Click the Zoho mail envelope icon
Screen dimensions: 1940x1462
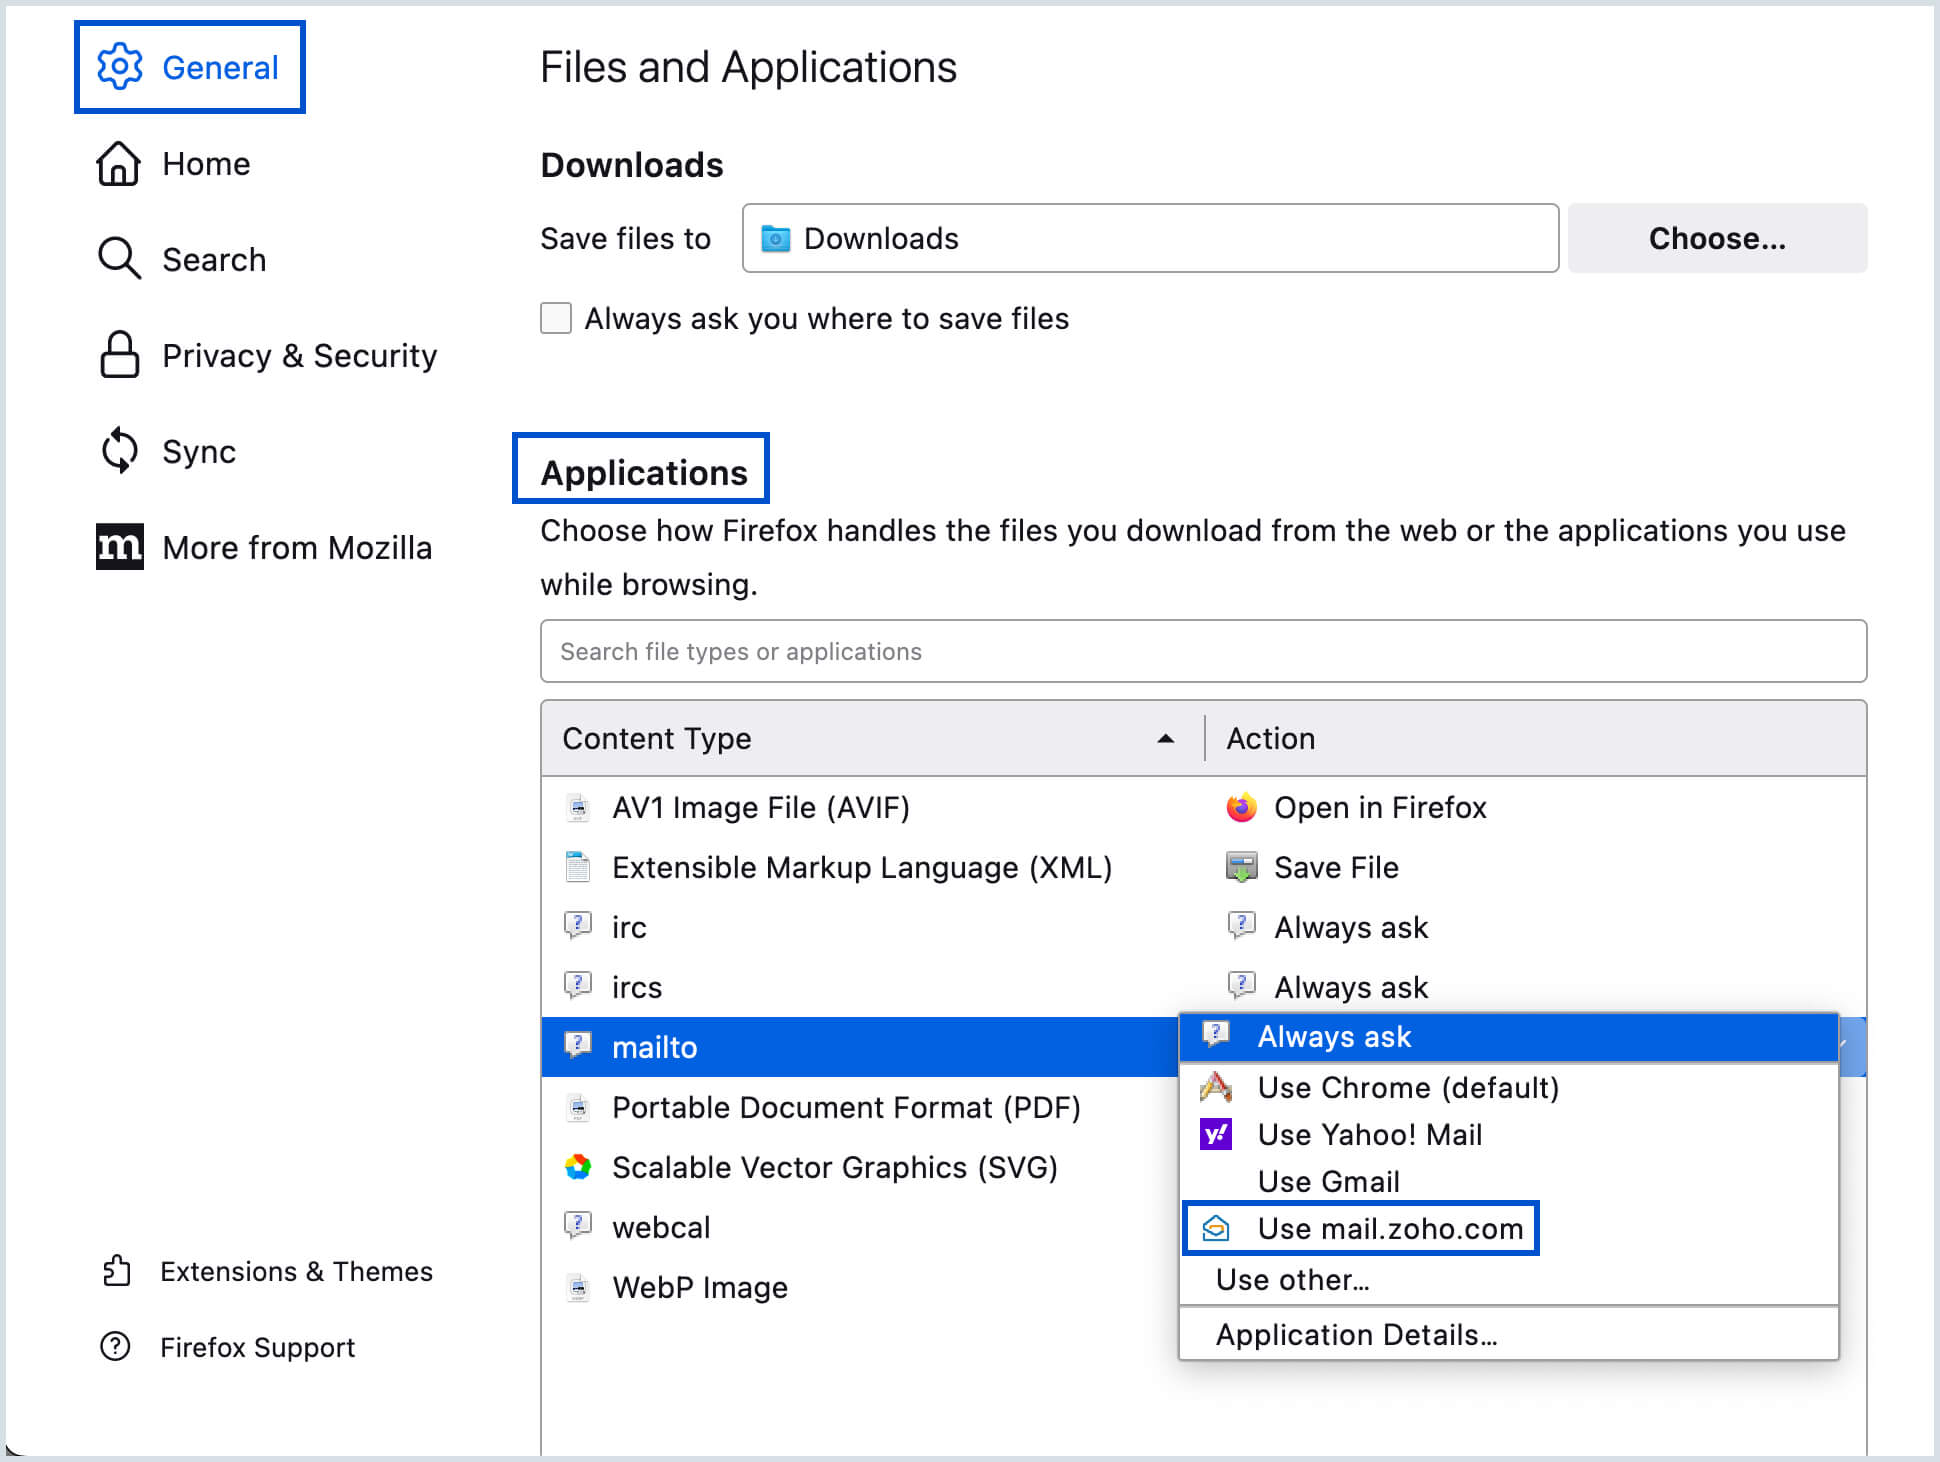(x=1216, y=1228)
